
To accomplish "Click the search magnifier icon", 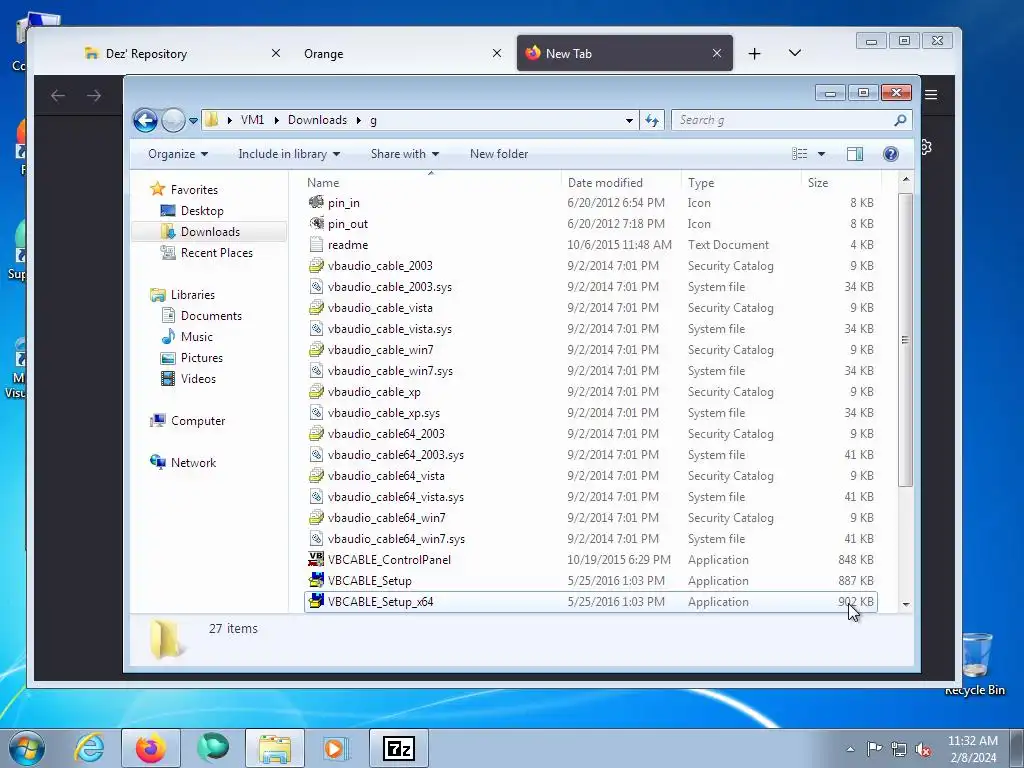I will 901,120.
